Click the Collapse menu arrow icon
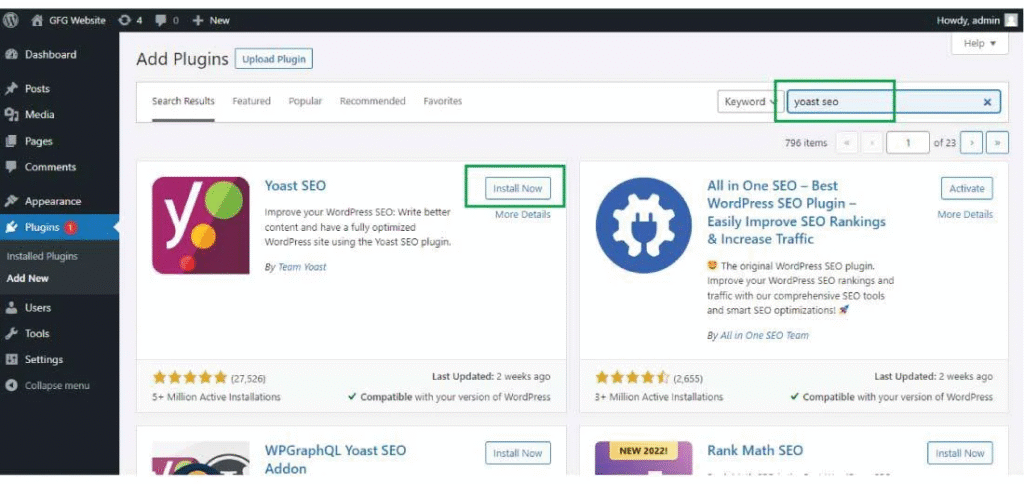 point(11,385)
